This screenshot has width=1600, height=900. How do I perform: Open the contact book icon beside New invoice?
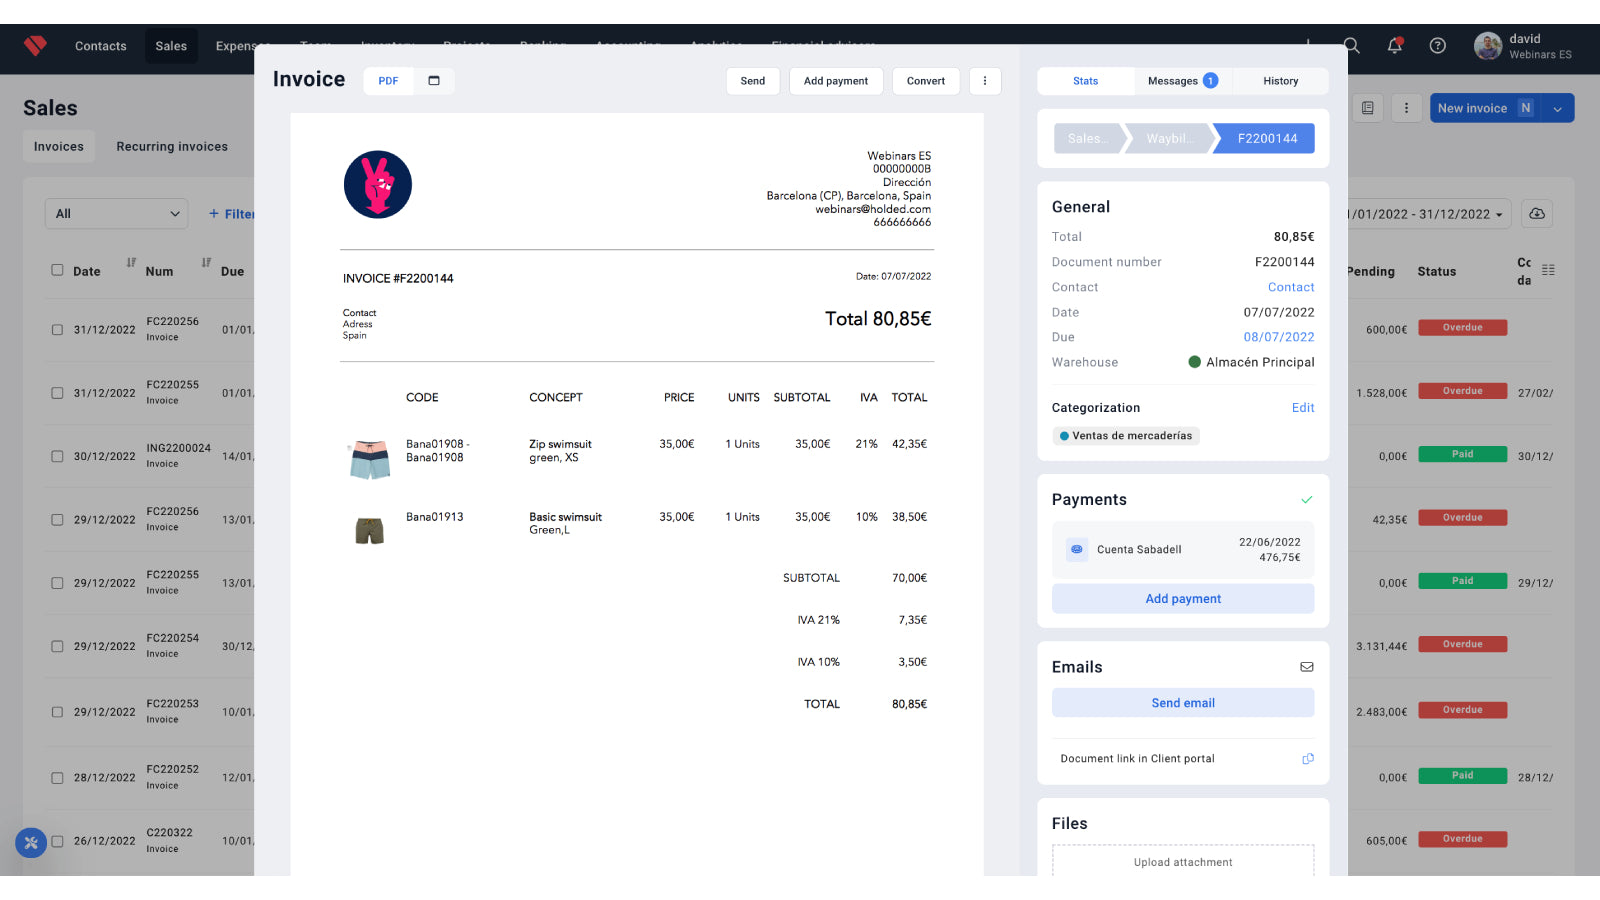(1367, 107)
